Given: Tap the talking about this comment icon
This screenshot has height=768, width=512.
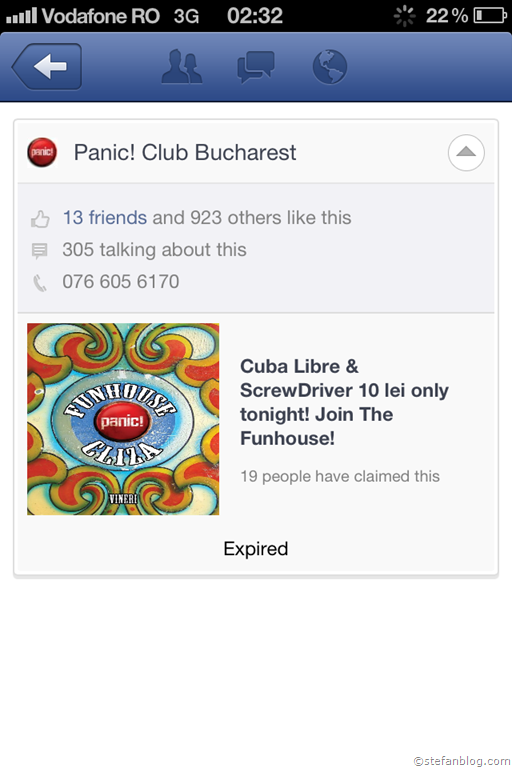Looking at the screenshot, I should (x=40, y=251).
